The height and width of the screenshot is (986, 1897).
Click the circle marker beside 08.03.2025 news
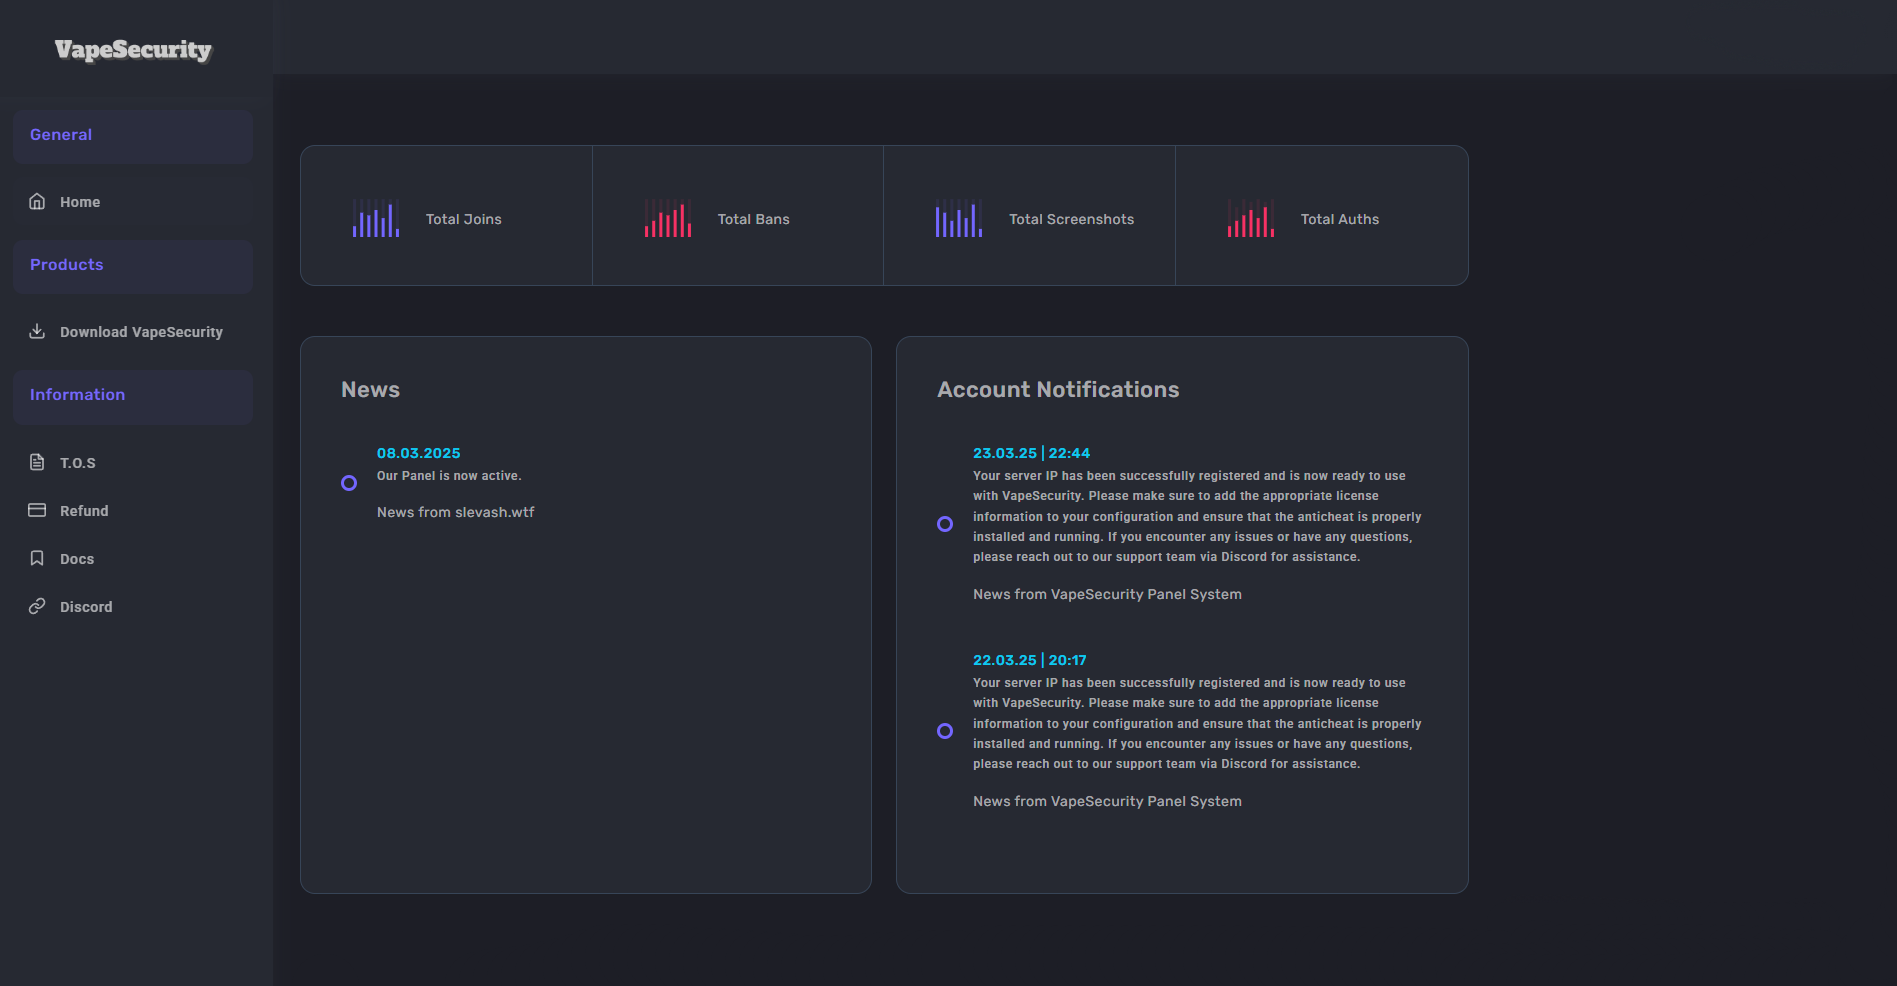(349, 483)
